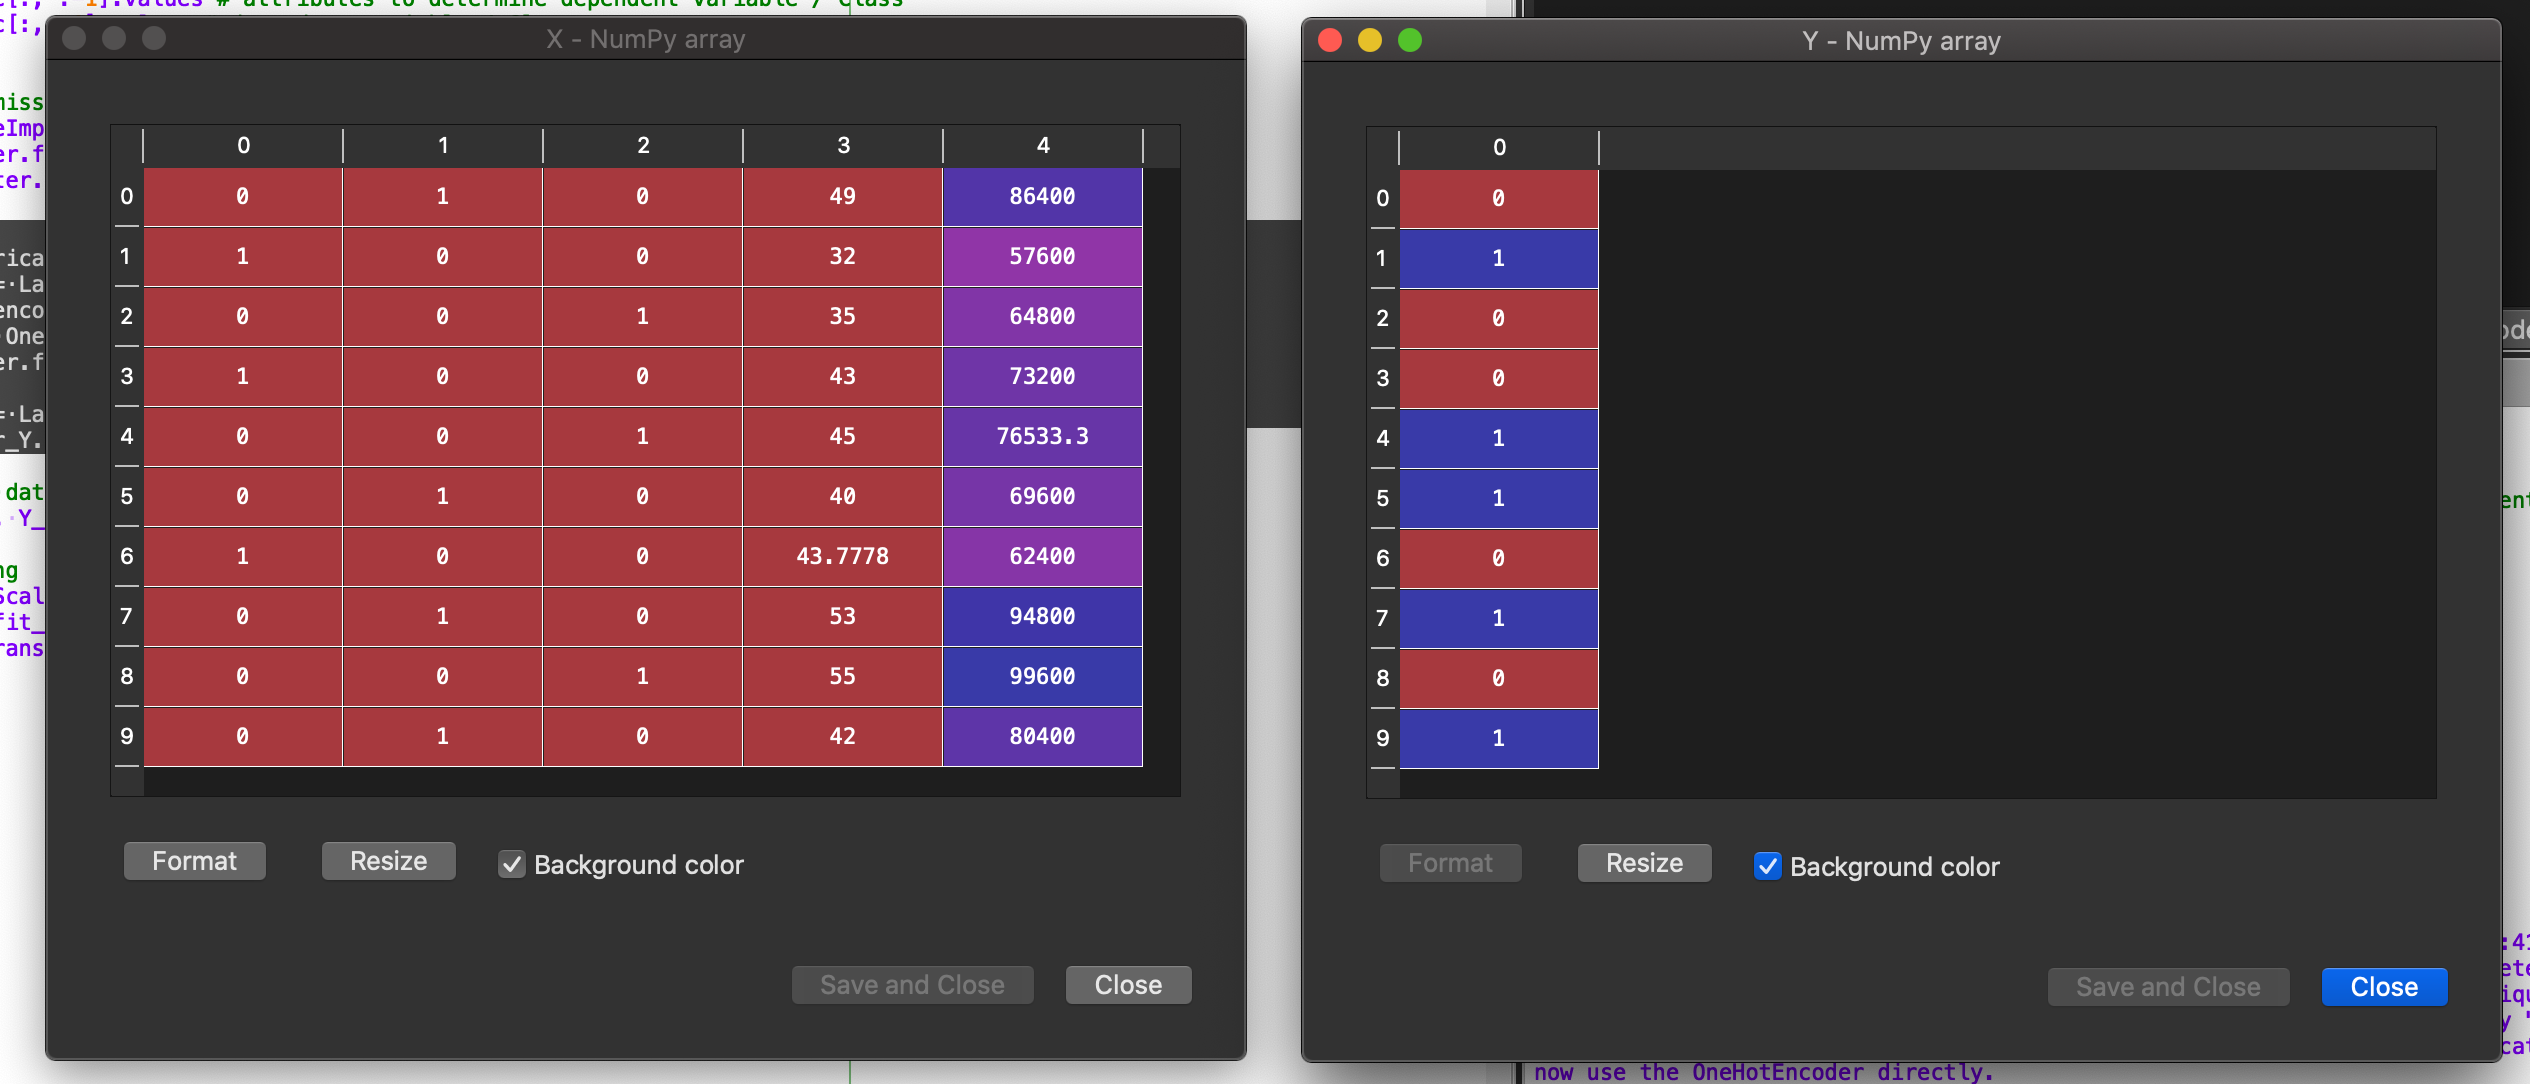The width and height of the screenshot is (2530, 1084).
Task: Disable Background color in X array window
Action: coord(513,865)
